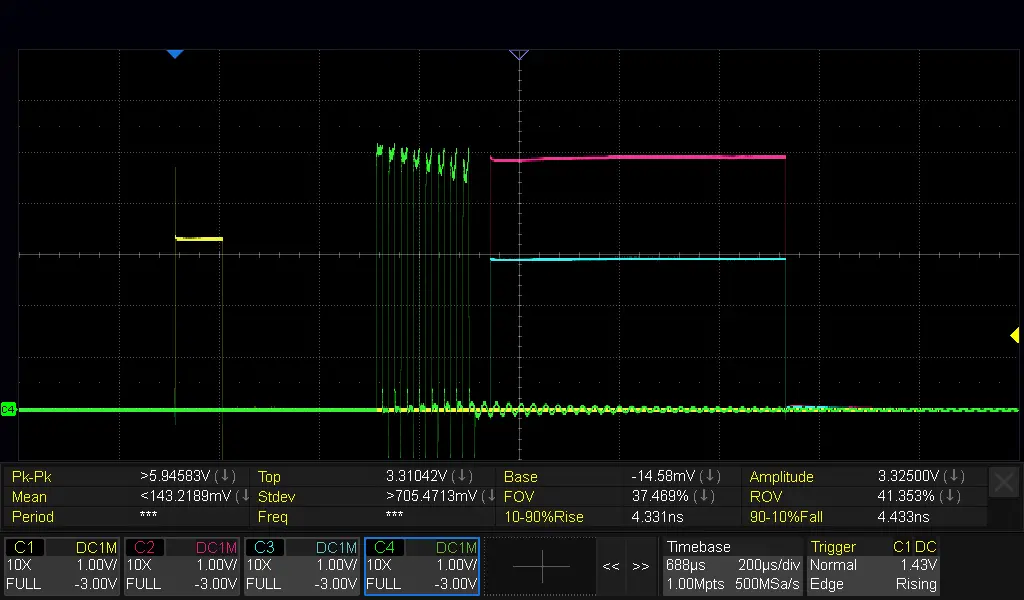Select the Mean measurement entry
1024x600 pixels.
pos(128,496)
